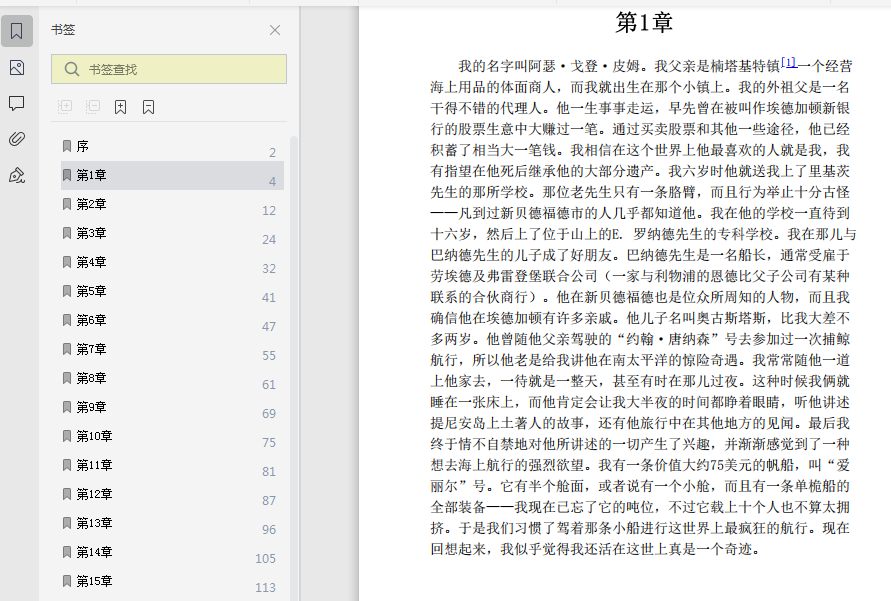Open the attachments paperclip icon
This screenshot has height=601, width=891.
[17, 139]
